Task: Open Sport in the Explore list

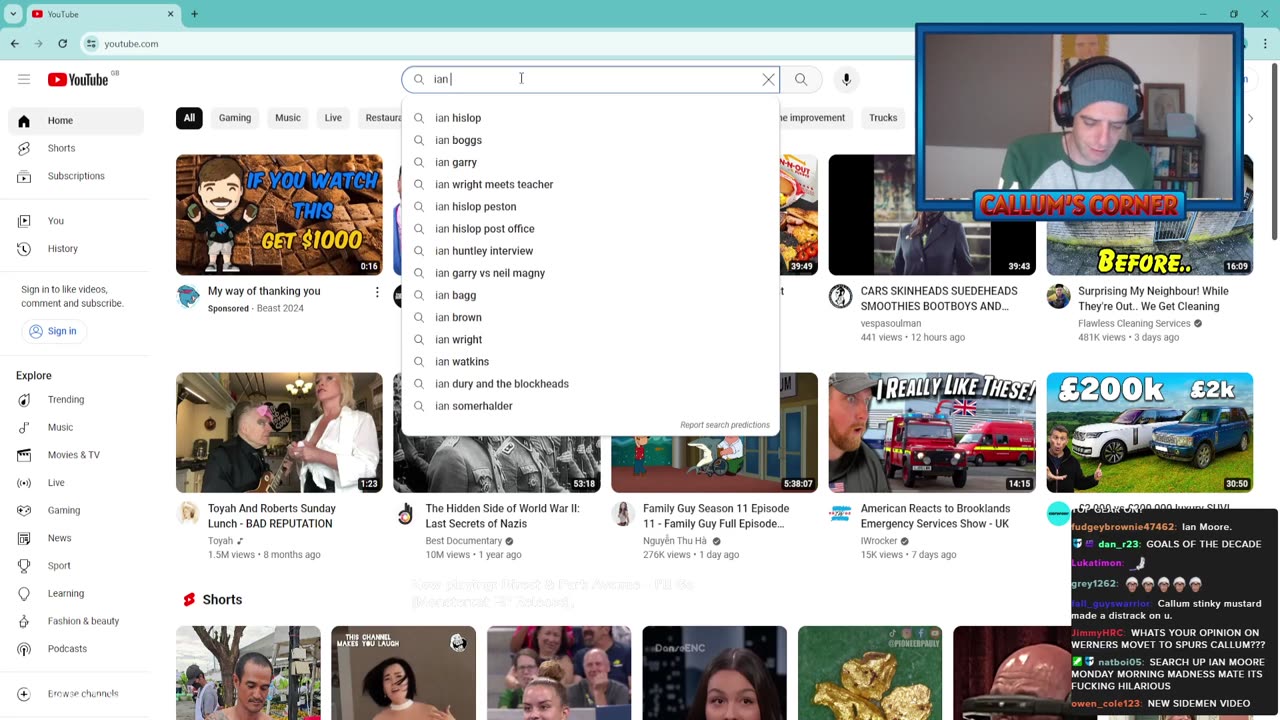Action: tap(76, 566)
